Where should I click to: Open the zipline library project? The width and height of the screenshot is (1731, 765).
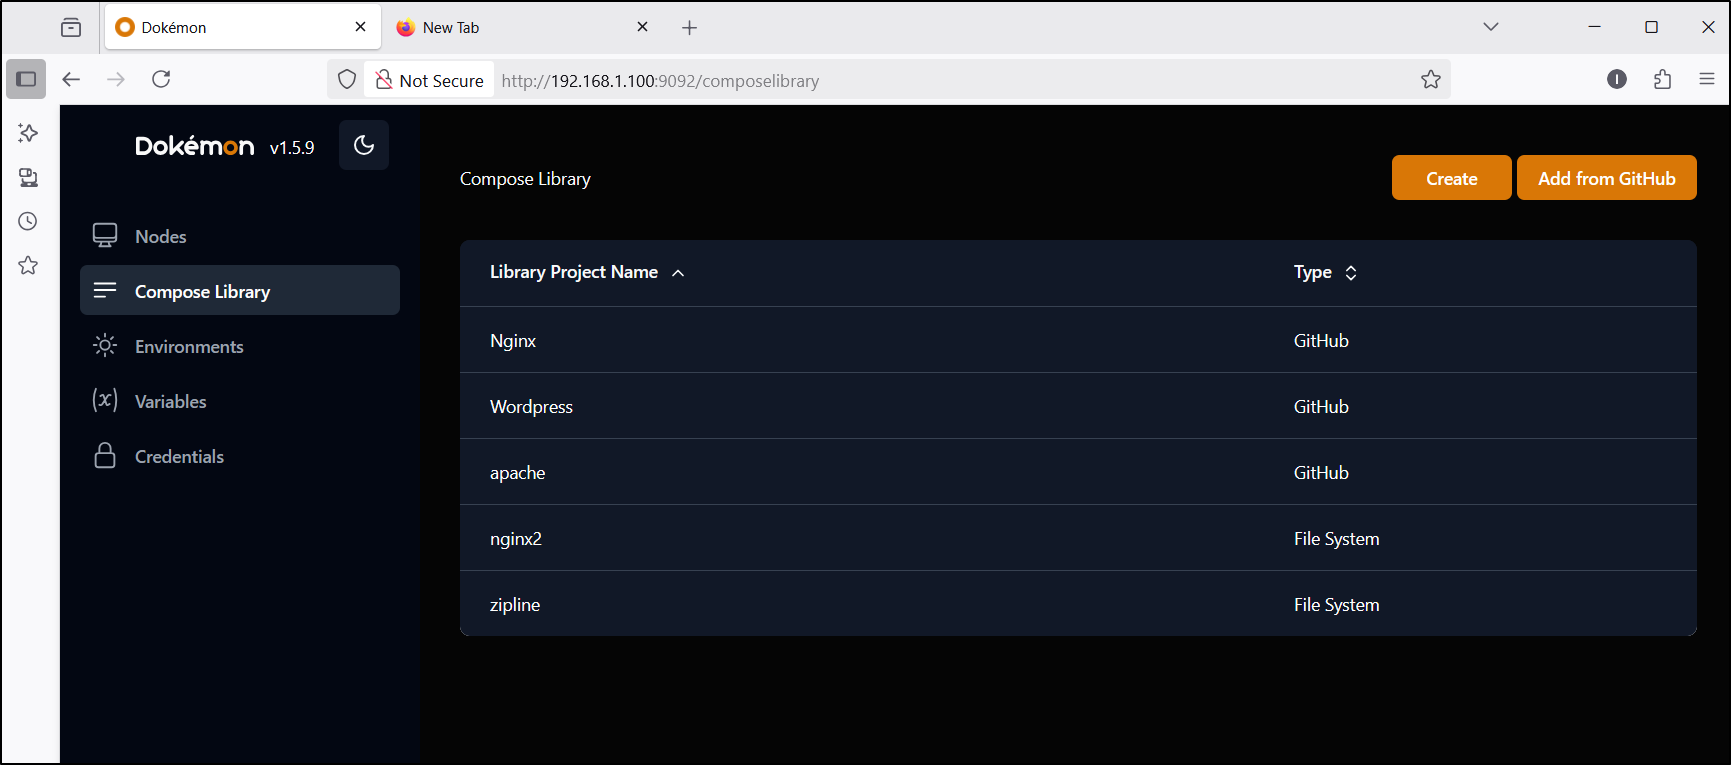point(515,605)
